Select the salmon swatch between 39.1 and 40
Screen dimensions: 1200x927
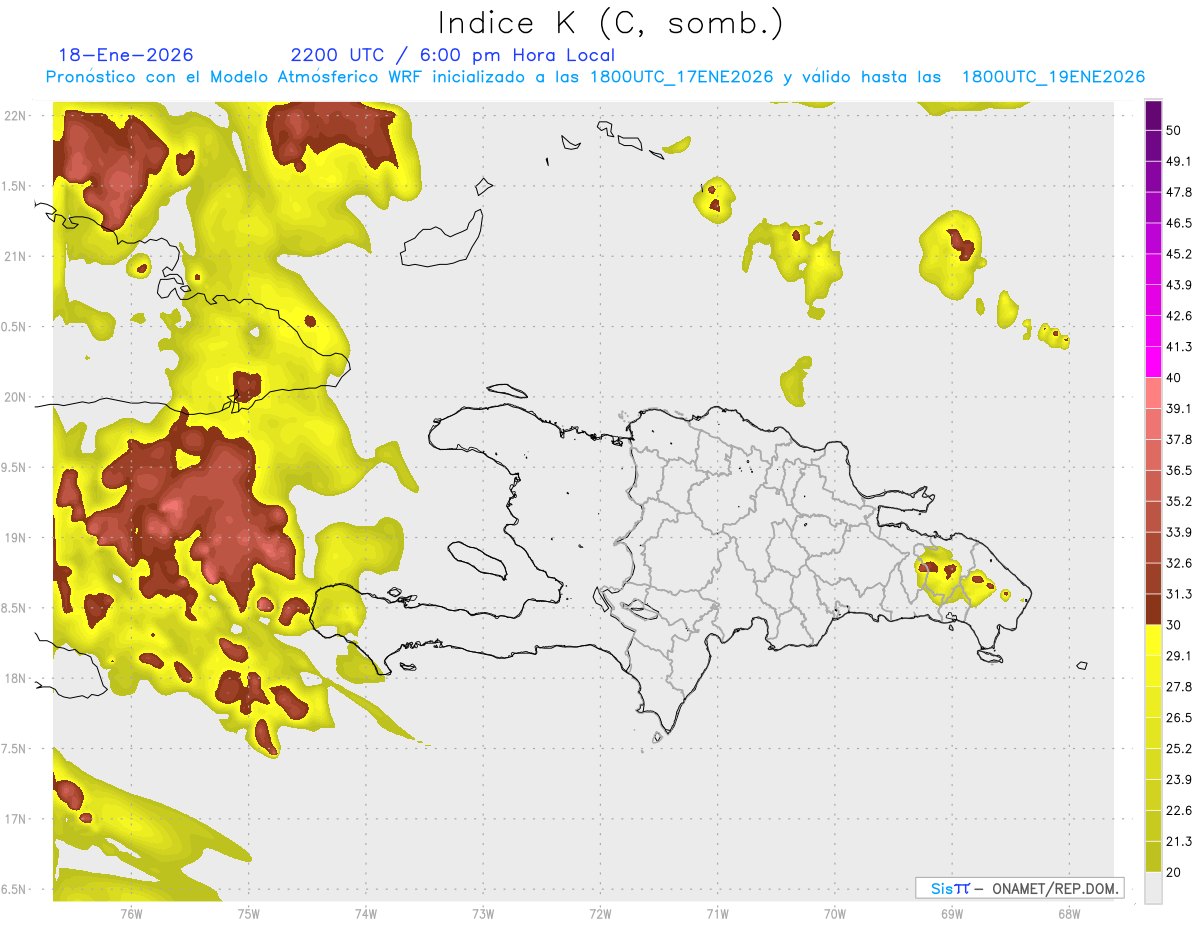tap(1153, 393)
